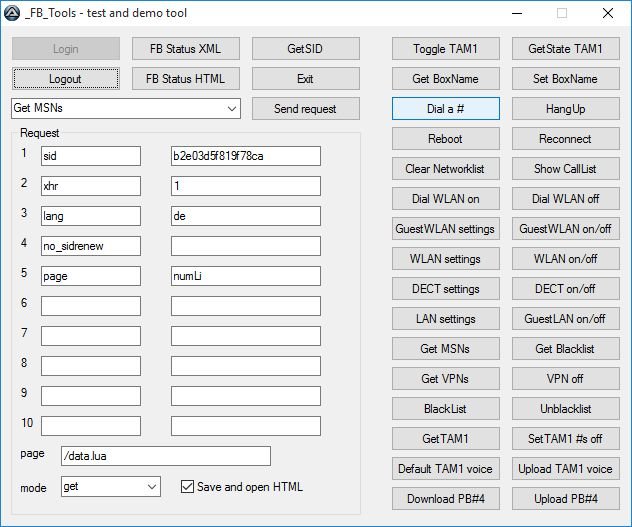
Task: Click the BlackList button
Action: click(x=446, y=408)
